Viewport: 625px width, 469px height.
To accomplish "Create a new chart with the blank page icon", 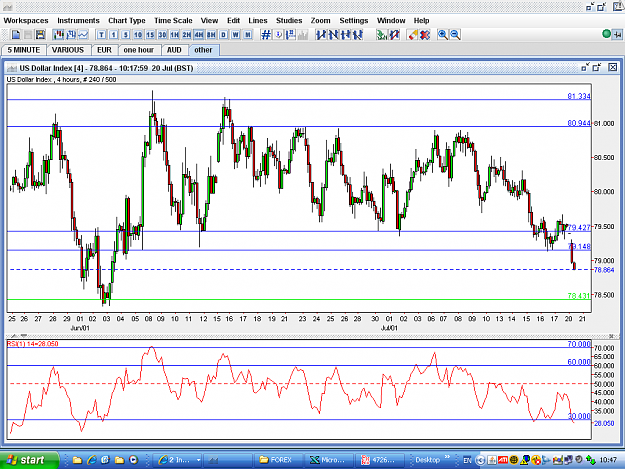I will 16,35.
